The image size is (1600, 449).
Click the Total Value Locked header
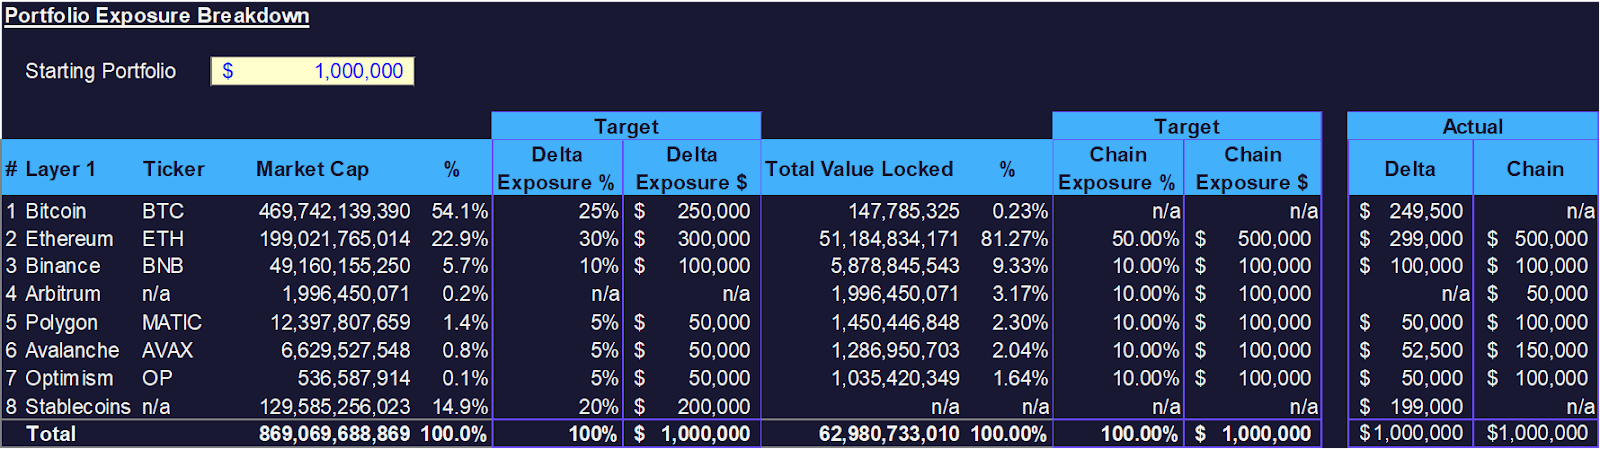859,169
